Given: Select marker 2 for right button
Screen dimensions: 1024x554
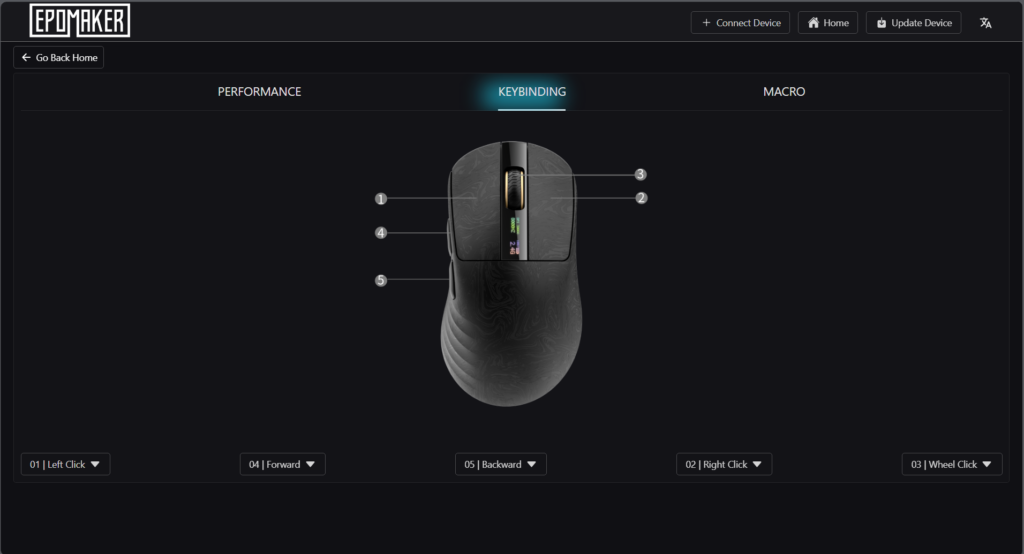Looking at the screenshot, I should coord(641,198).
